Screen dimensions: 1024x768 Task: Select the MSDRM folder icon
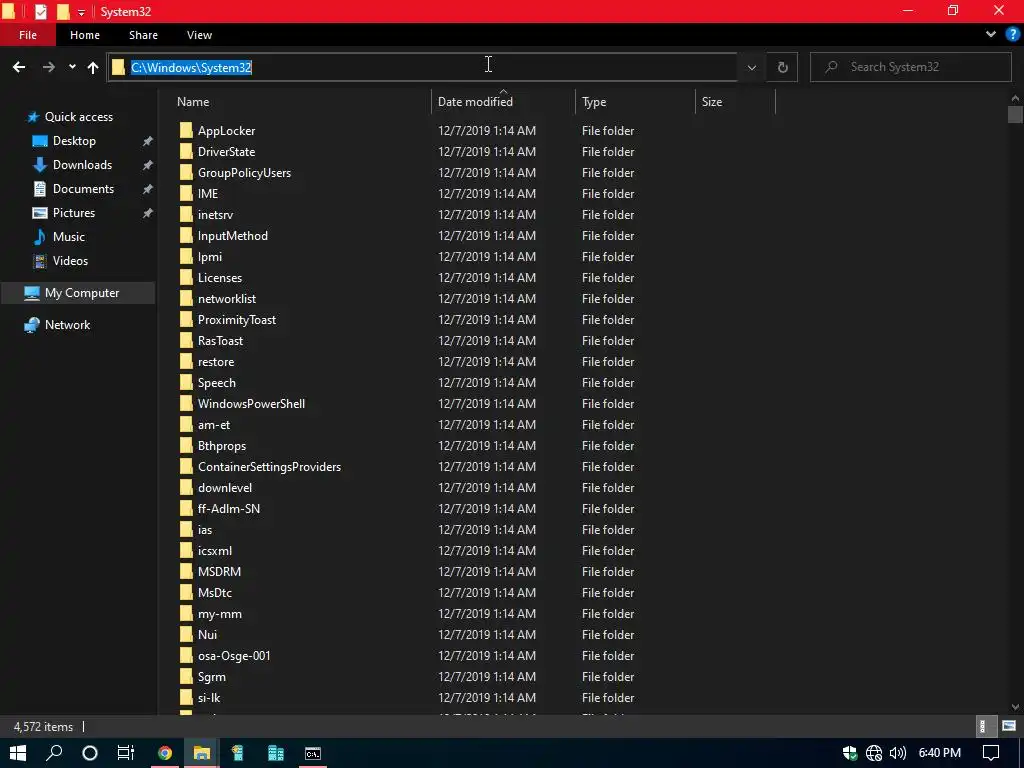pyautogui.click(x=186, y=571)
